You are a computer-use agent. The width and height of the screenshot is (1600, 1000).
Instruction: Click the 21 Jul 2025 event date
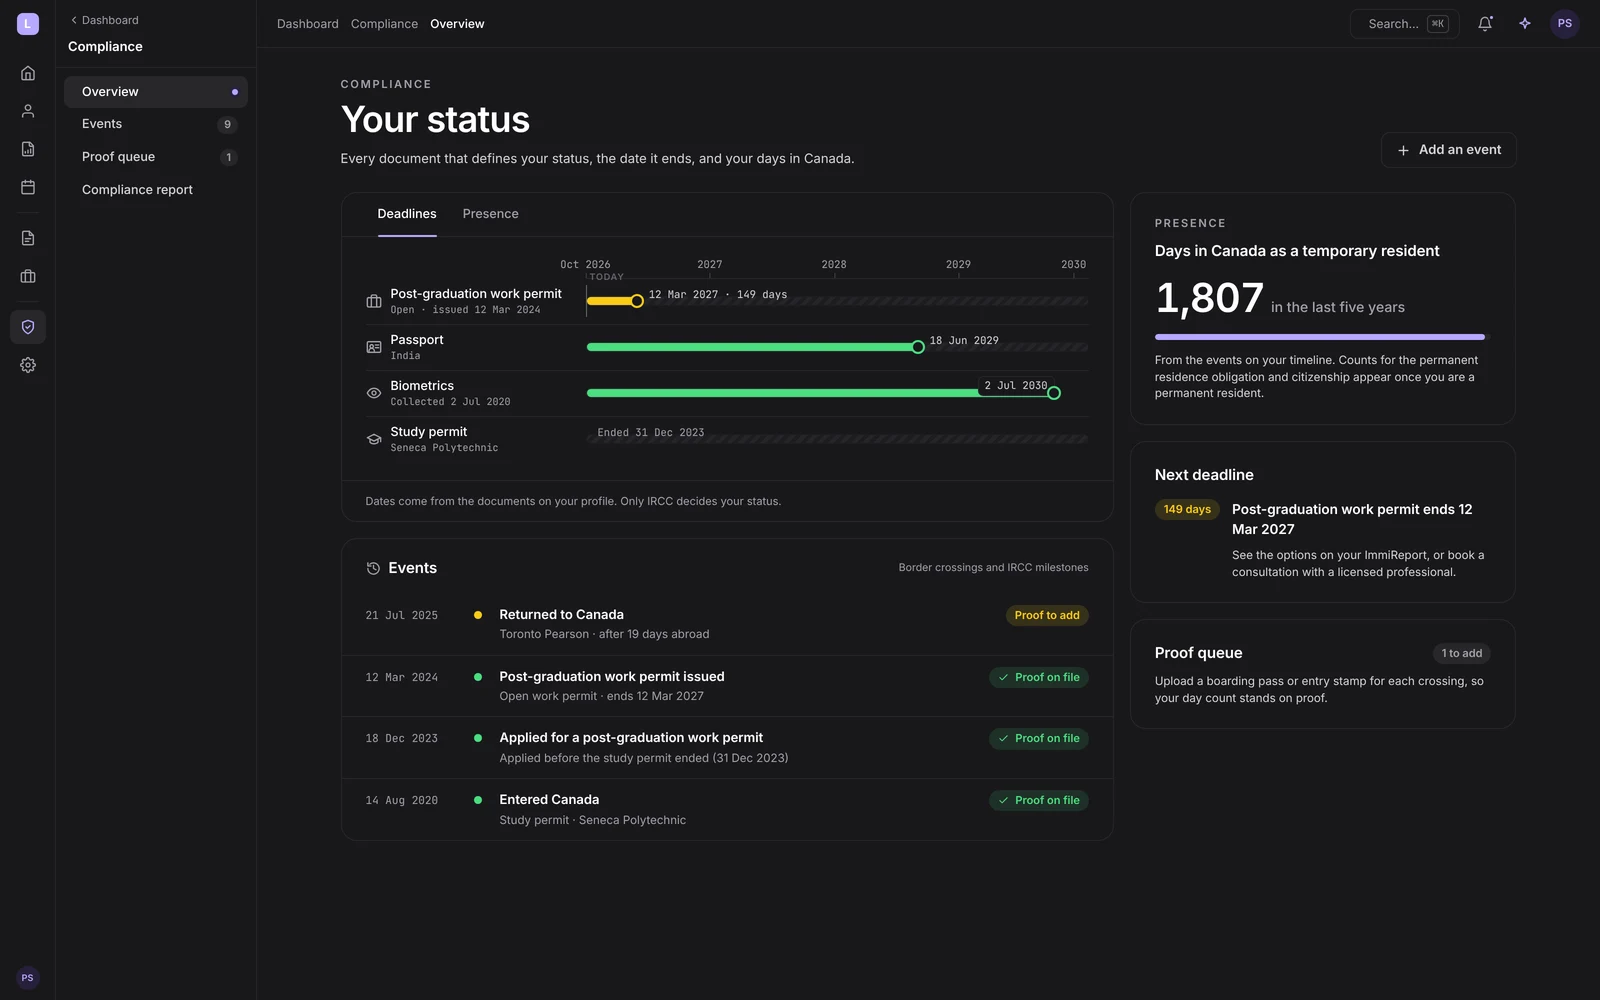[402, 616]
